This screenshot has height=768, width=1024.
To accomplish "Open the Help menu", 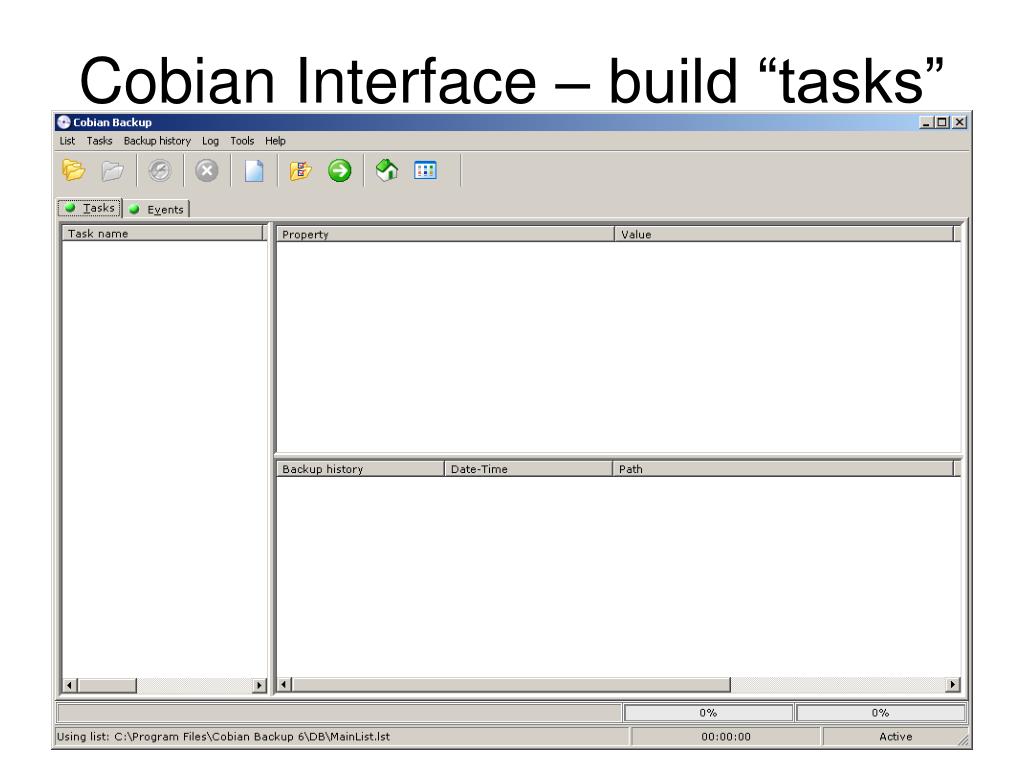I will coord(275,140).
